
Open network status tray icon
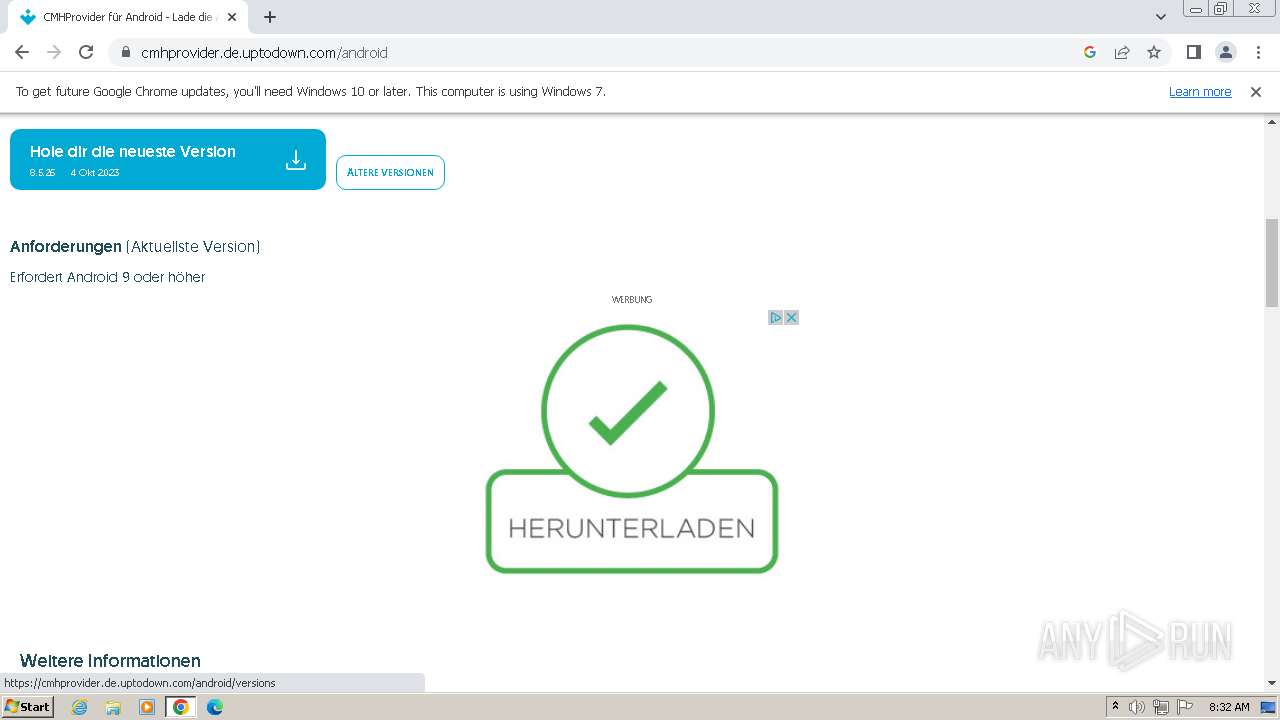coord(1161,707)
